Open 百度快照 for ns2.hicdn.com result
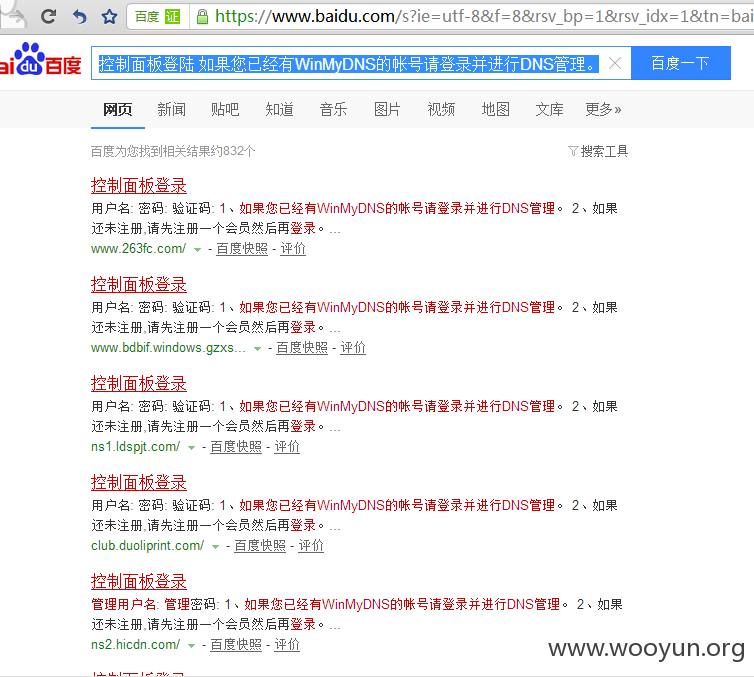Screen dimensions: 754x677 (x=236, y=645)
